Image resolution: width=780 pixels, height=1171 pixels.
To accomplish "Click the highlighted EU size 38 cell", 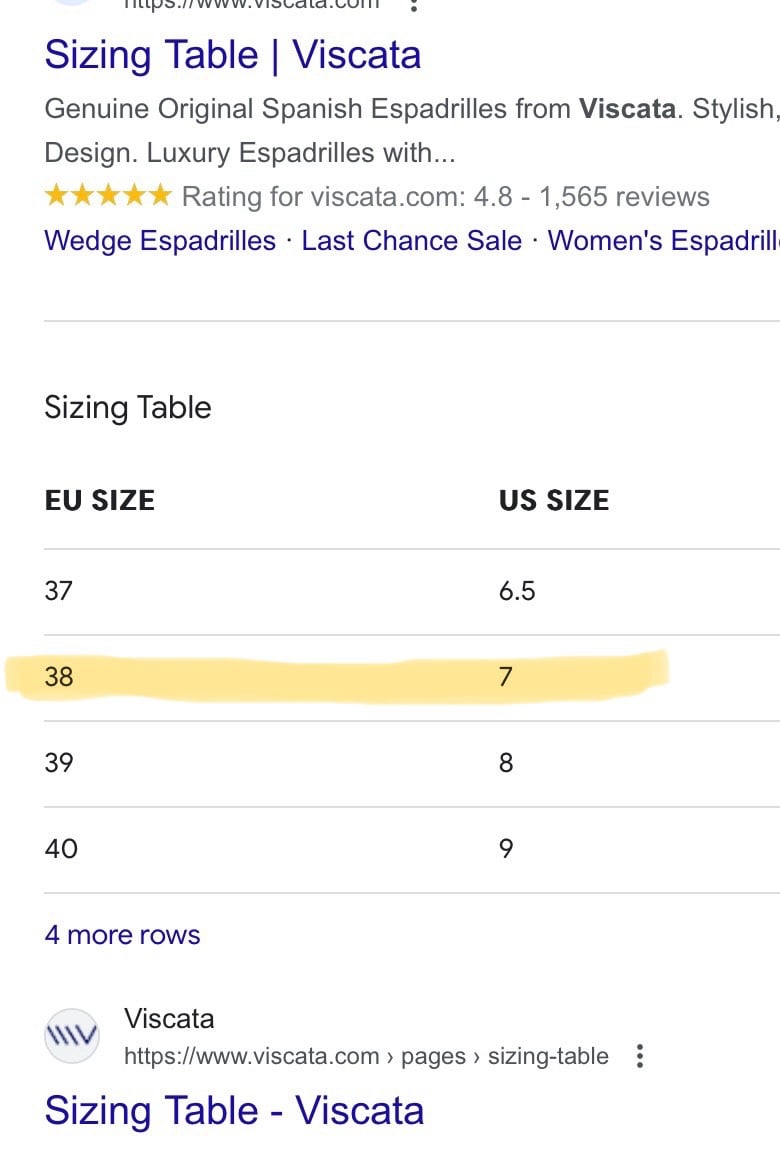I will point(59,677).
